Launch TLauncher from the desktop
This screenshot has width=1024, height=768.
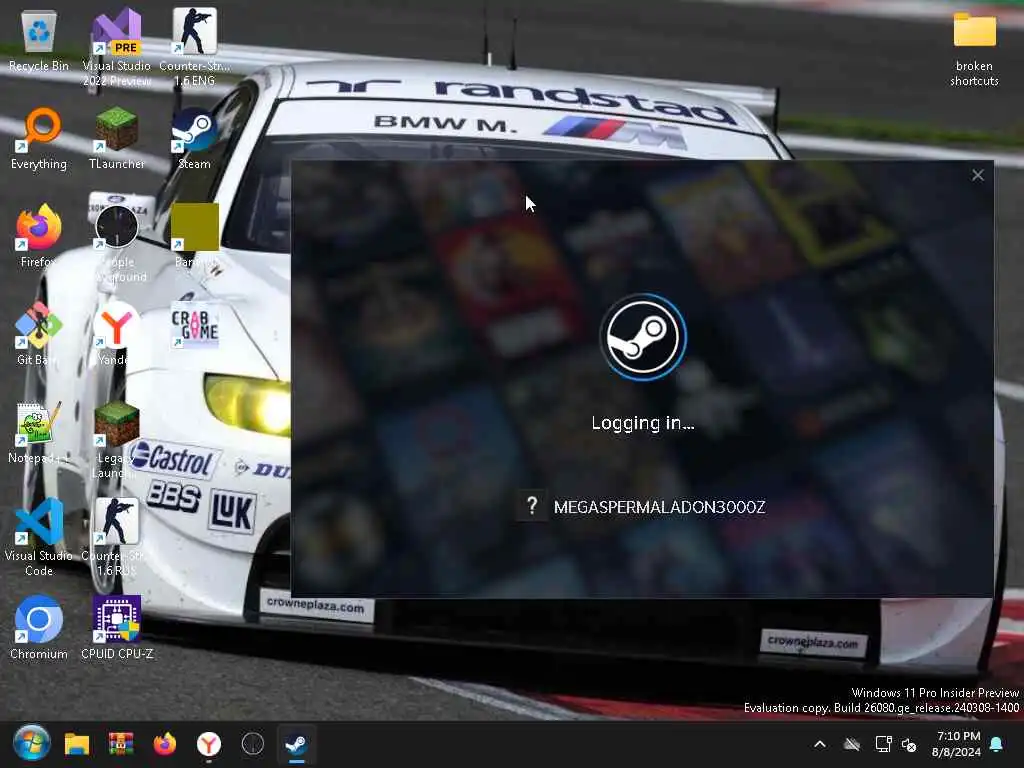pyautogui.click(x=117, y=139)
